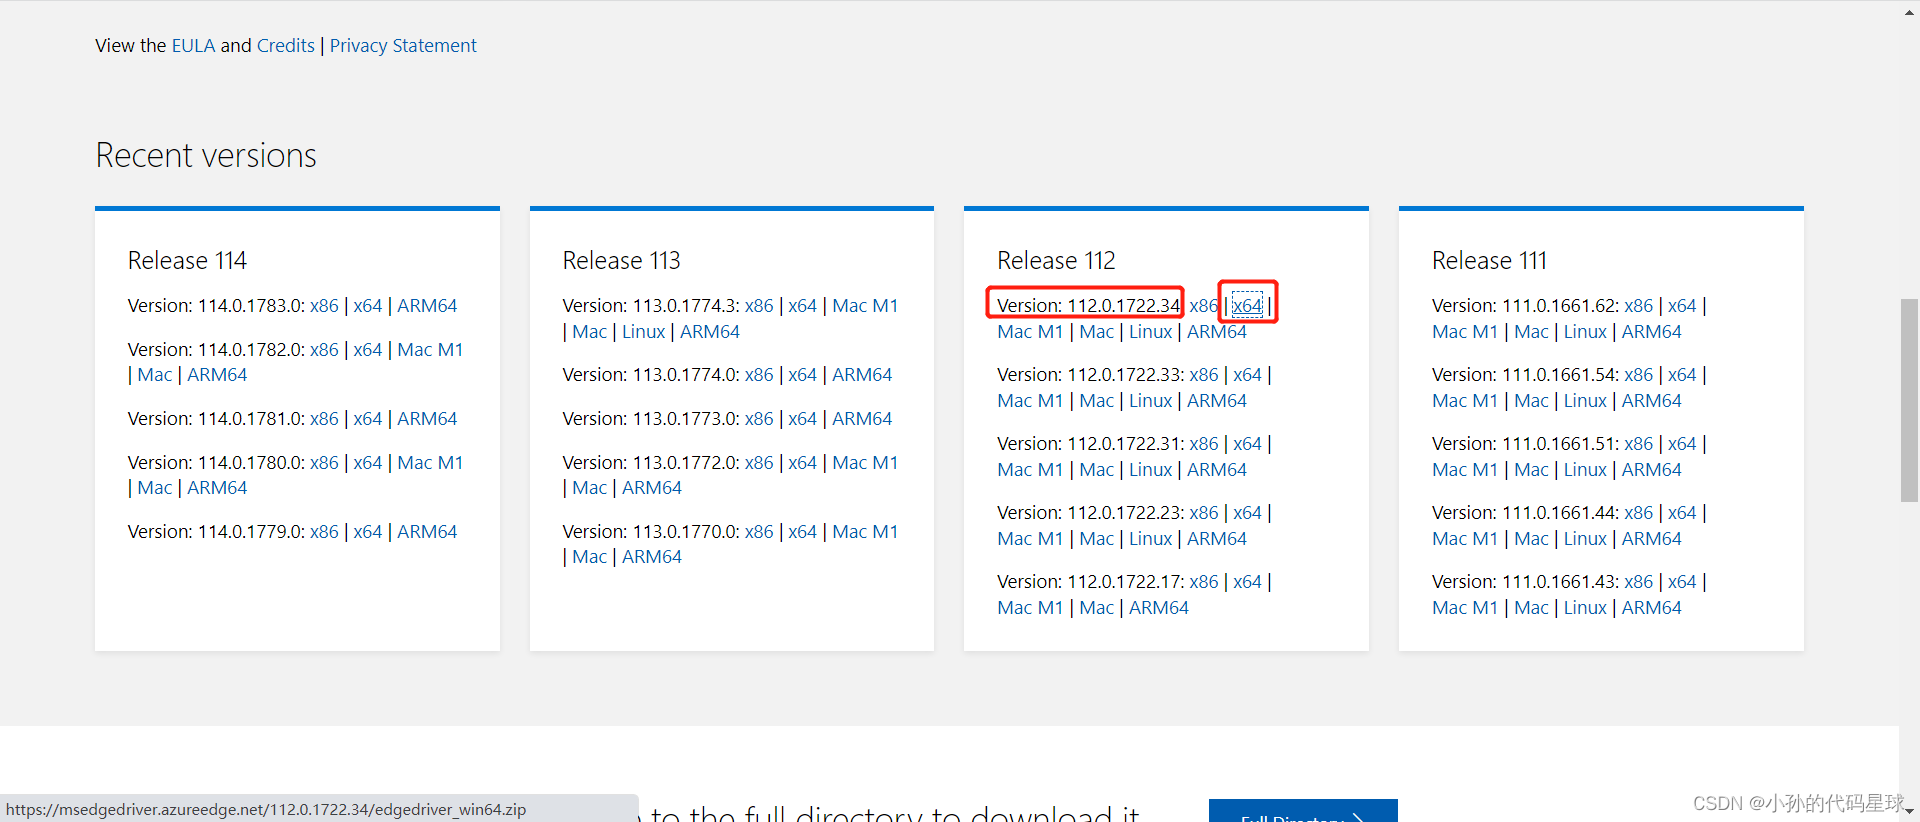Open the Privacy Statement link

(x=403, y=46)
